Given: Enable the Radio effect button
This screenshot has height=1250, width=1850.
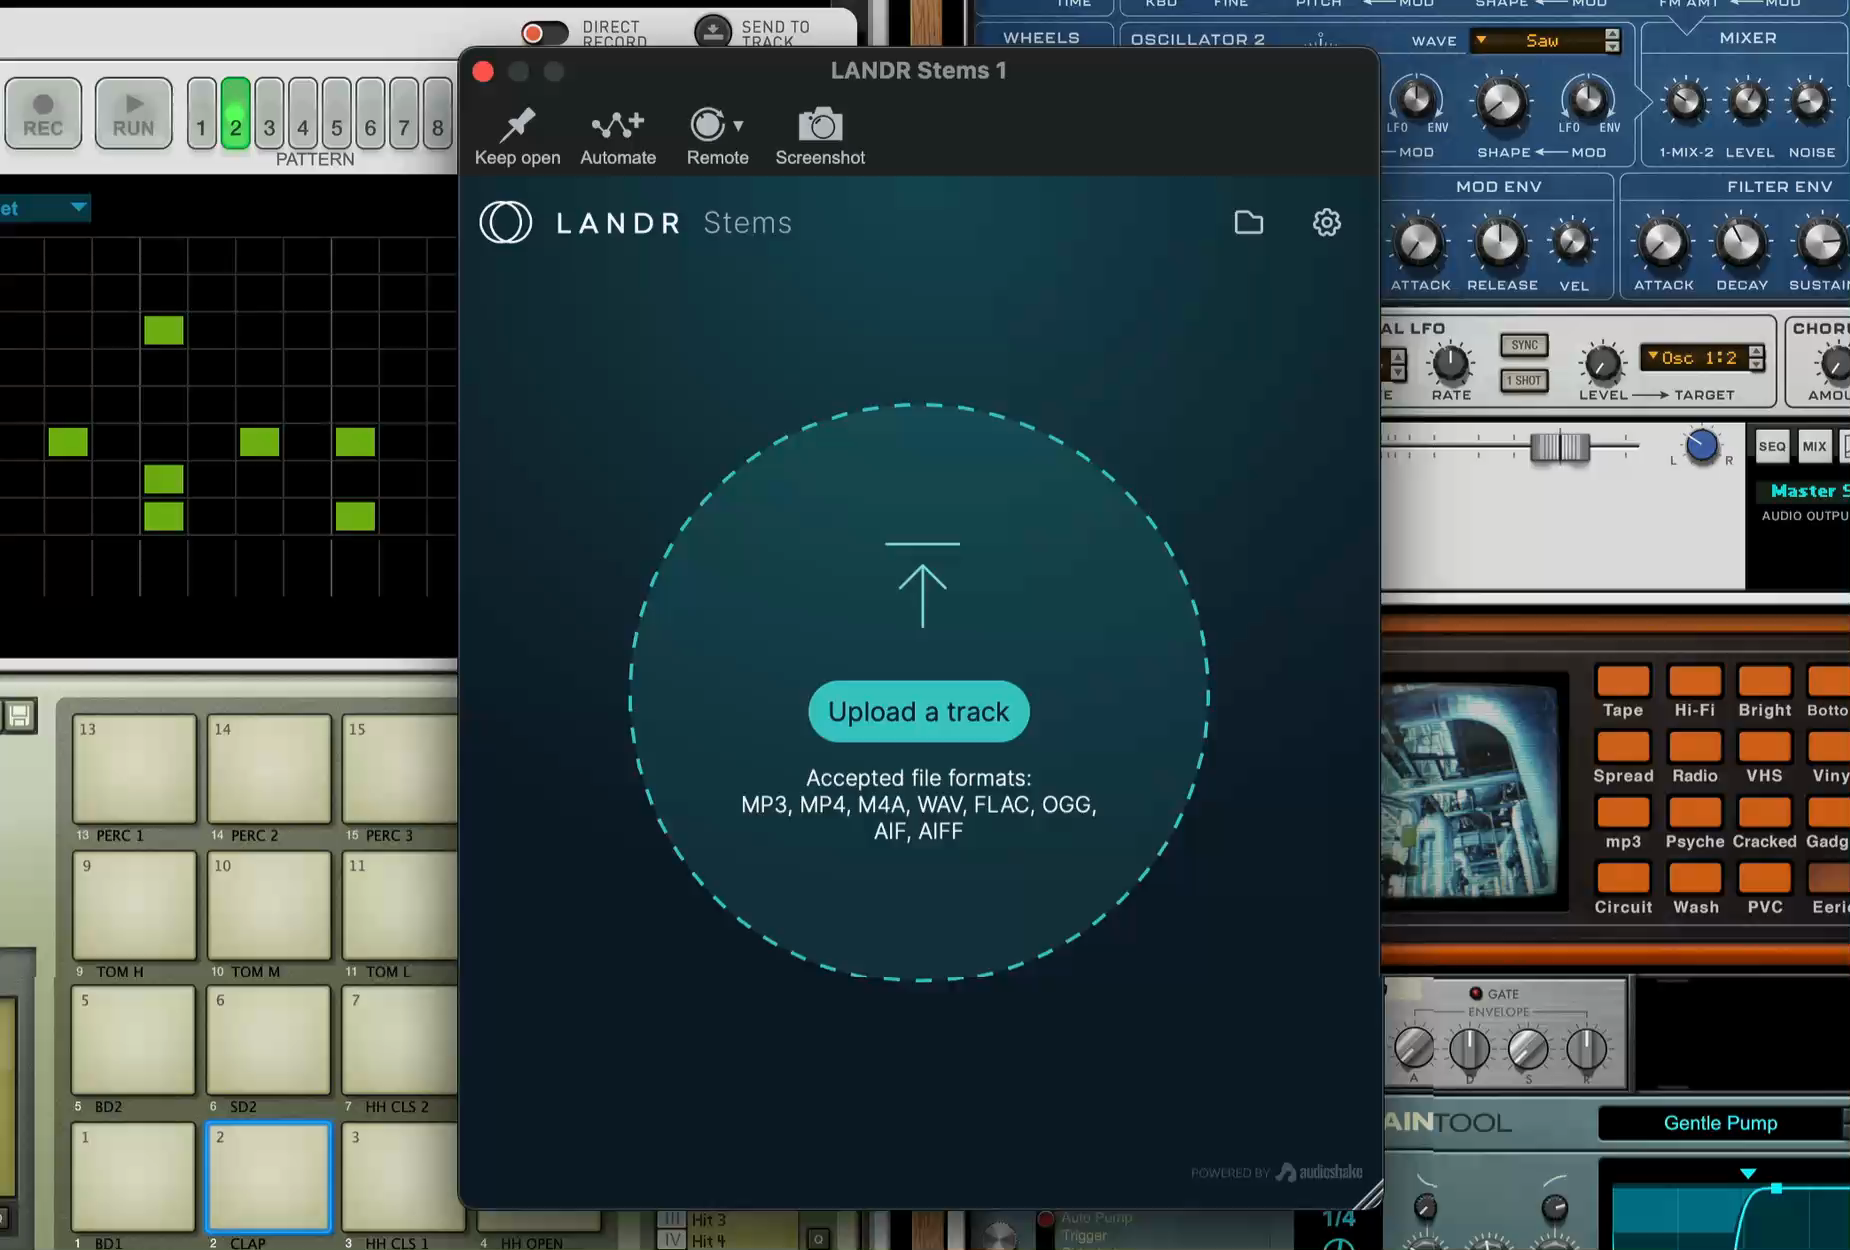Looking at the screenshot, I should point(1695,747).
